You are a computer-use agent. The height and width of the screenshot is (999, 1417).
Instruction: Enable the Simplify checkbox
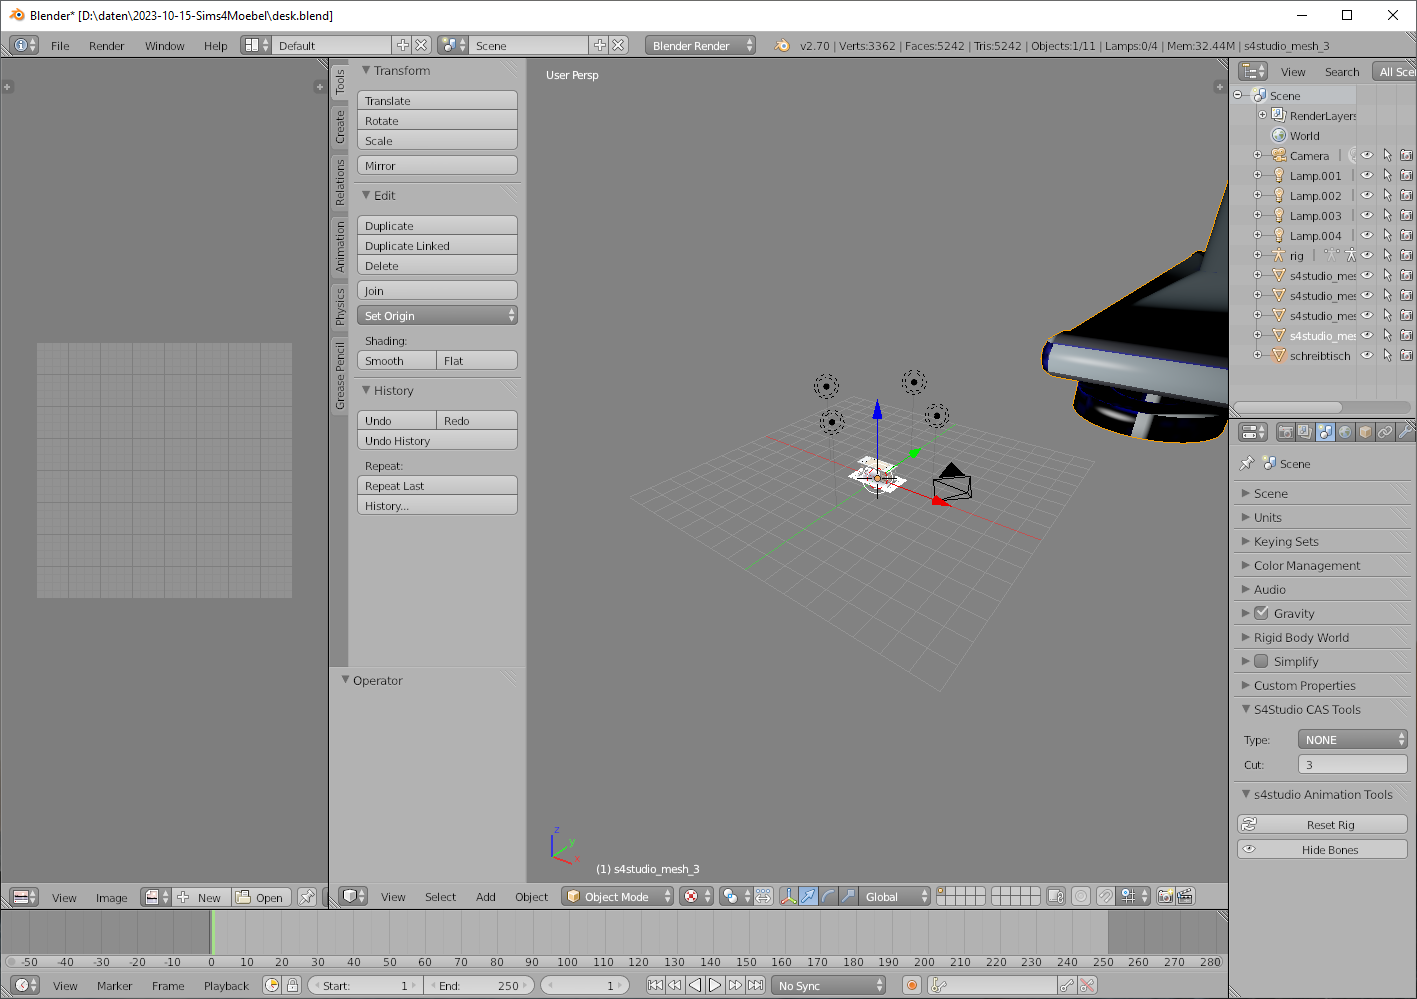tap(1261, 661)
